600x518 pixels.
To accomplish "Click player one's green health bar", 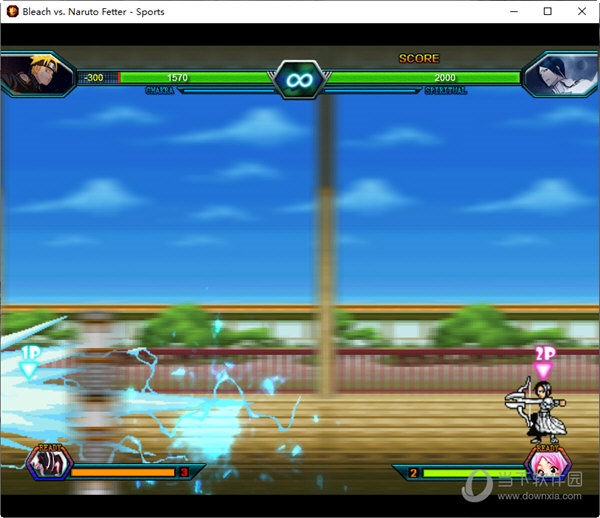I will pyautogui.click(x=195, y=78).
